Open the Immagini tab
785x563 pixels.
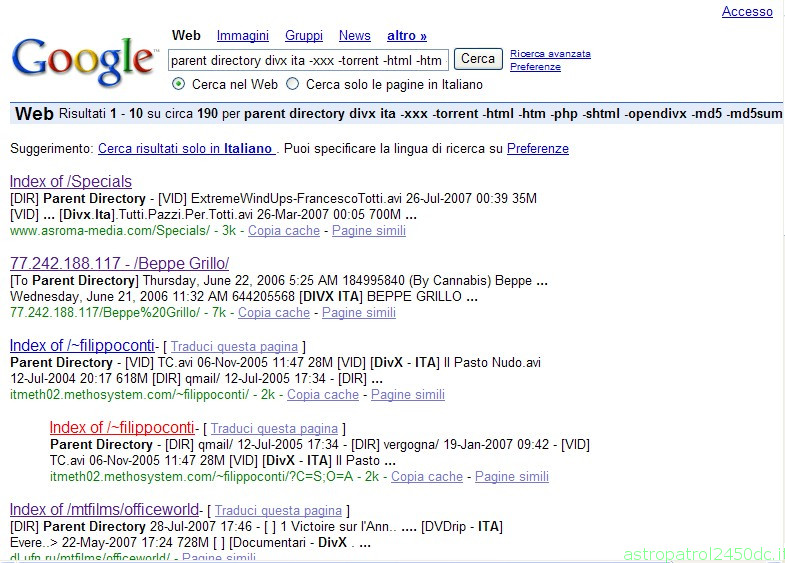243,36
